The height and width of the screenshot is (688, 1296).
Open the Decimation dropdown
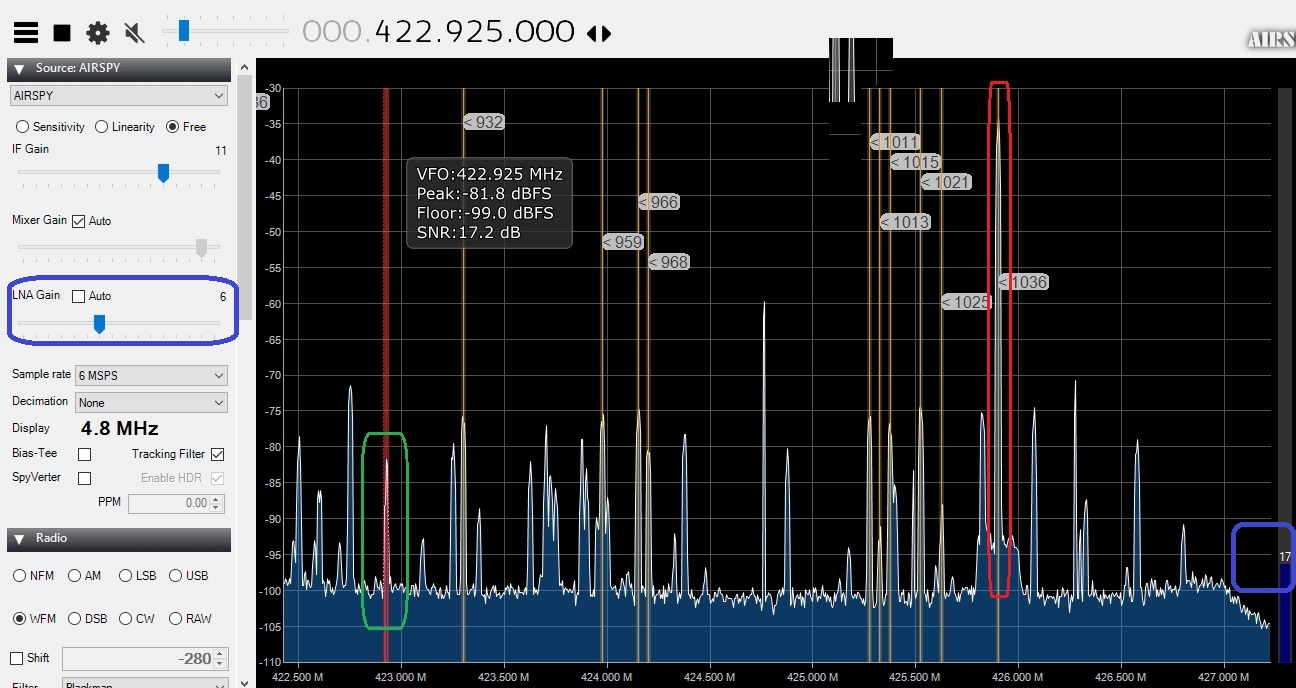(151, 402)
